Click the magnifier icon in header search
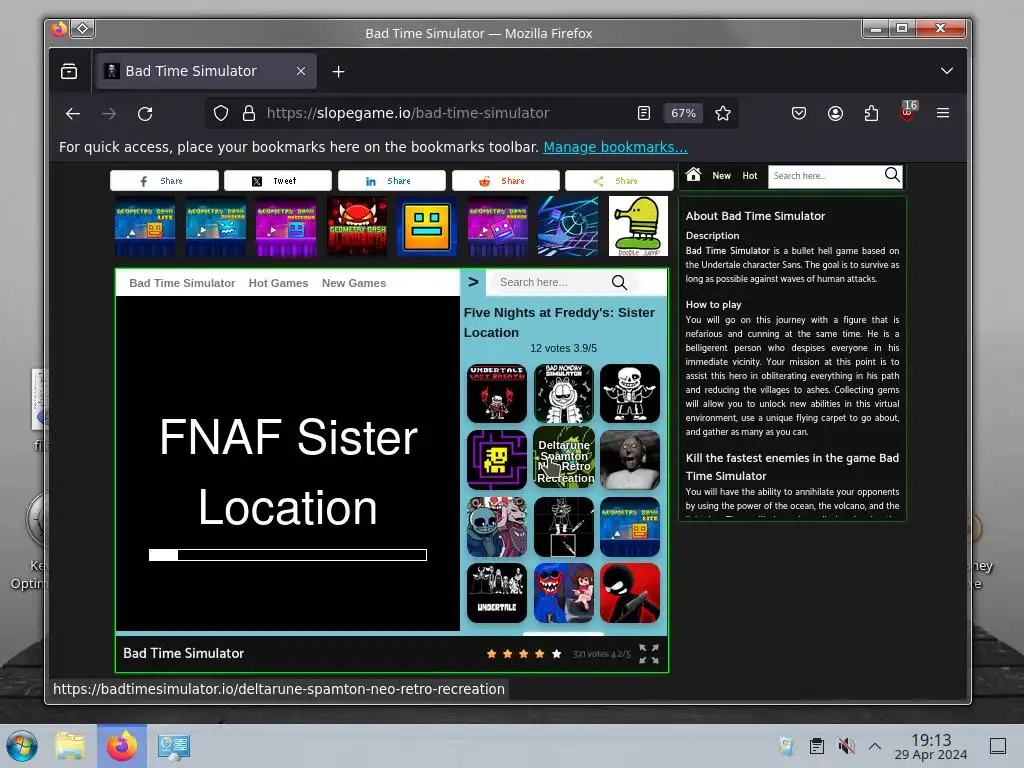The image size is (1024, 768). point(892,174)
